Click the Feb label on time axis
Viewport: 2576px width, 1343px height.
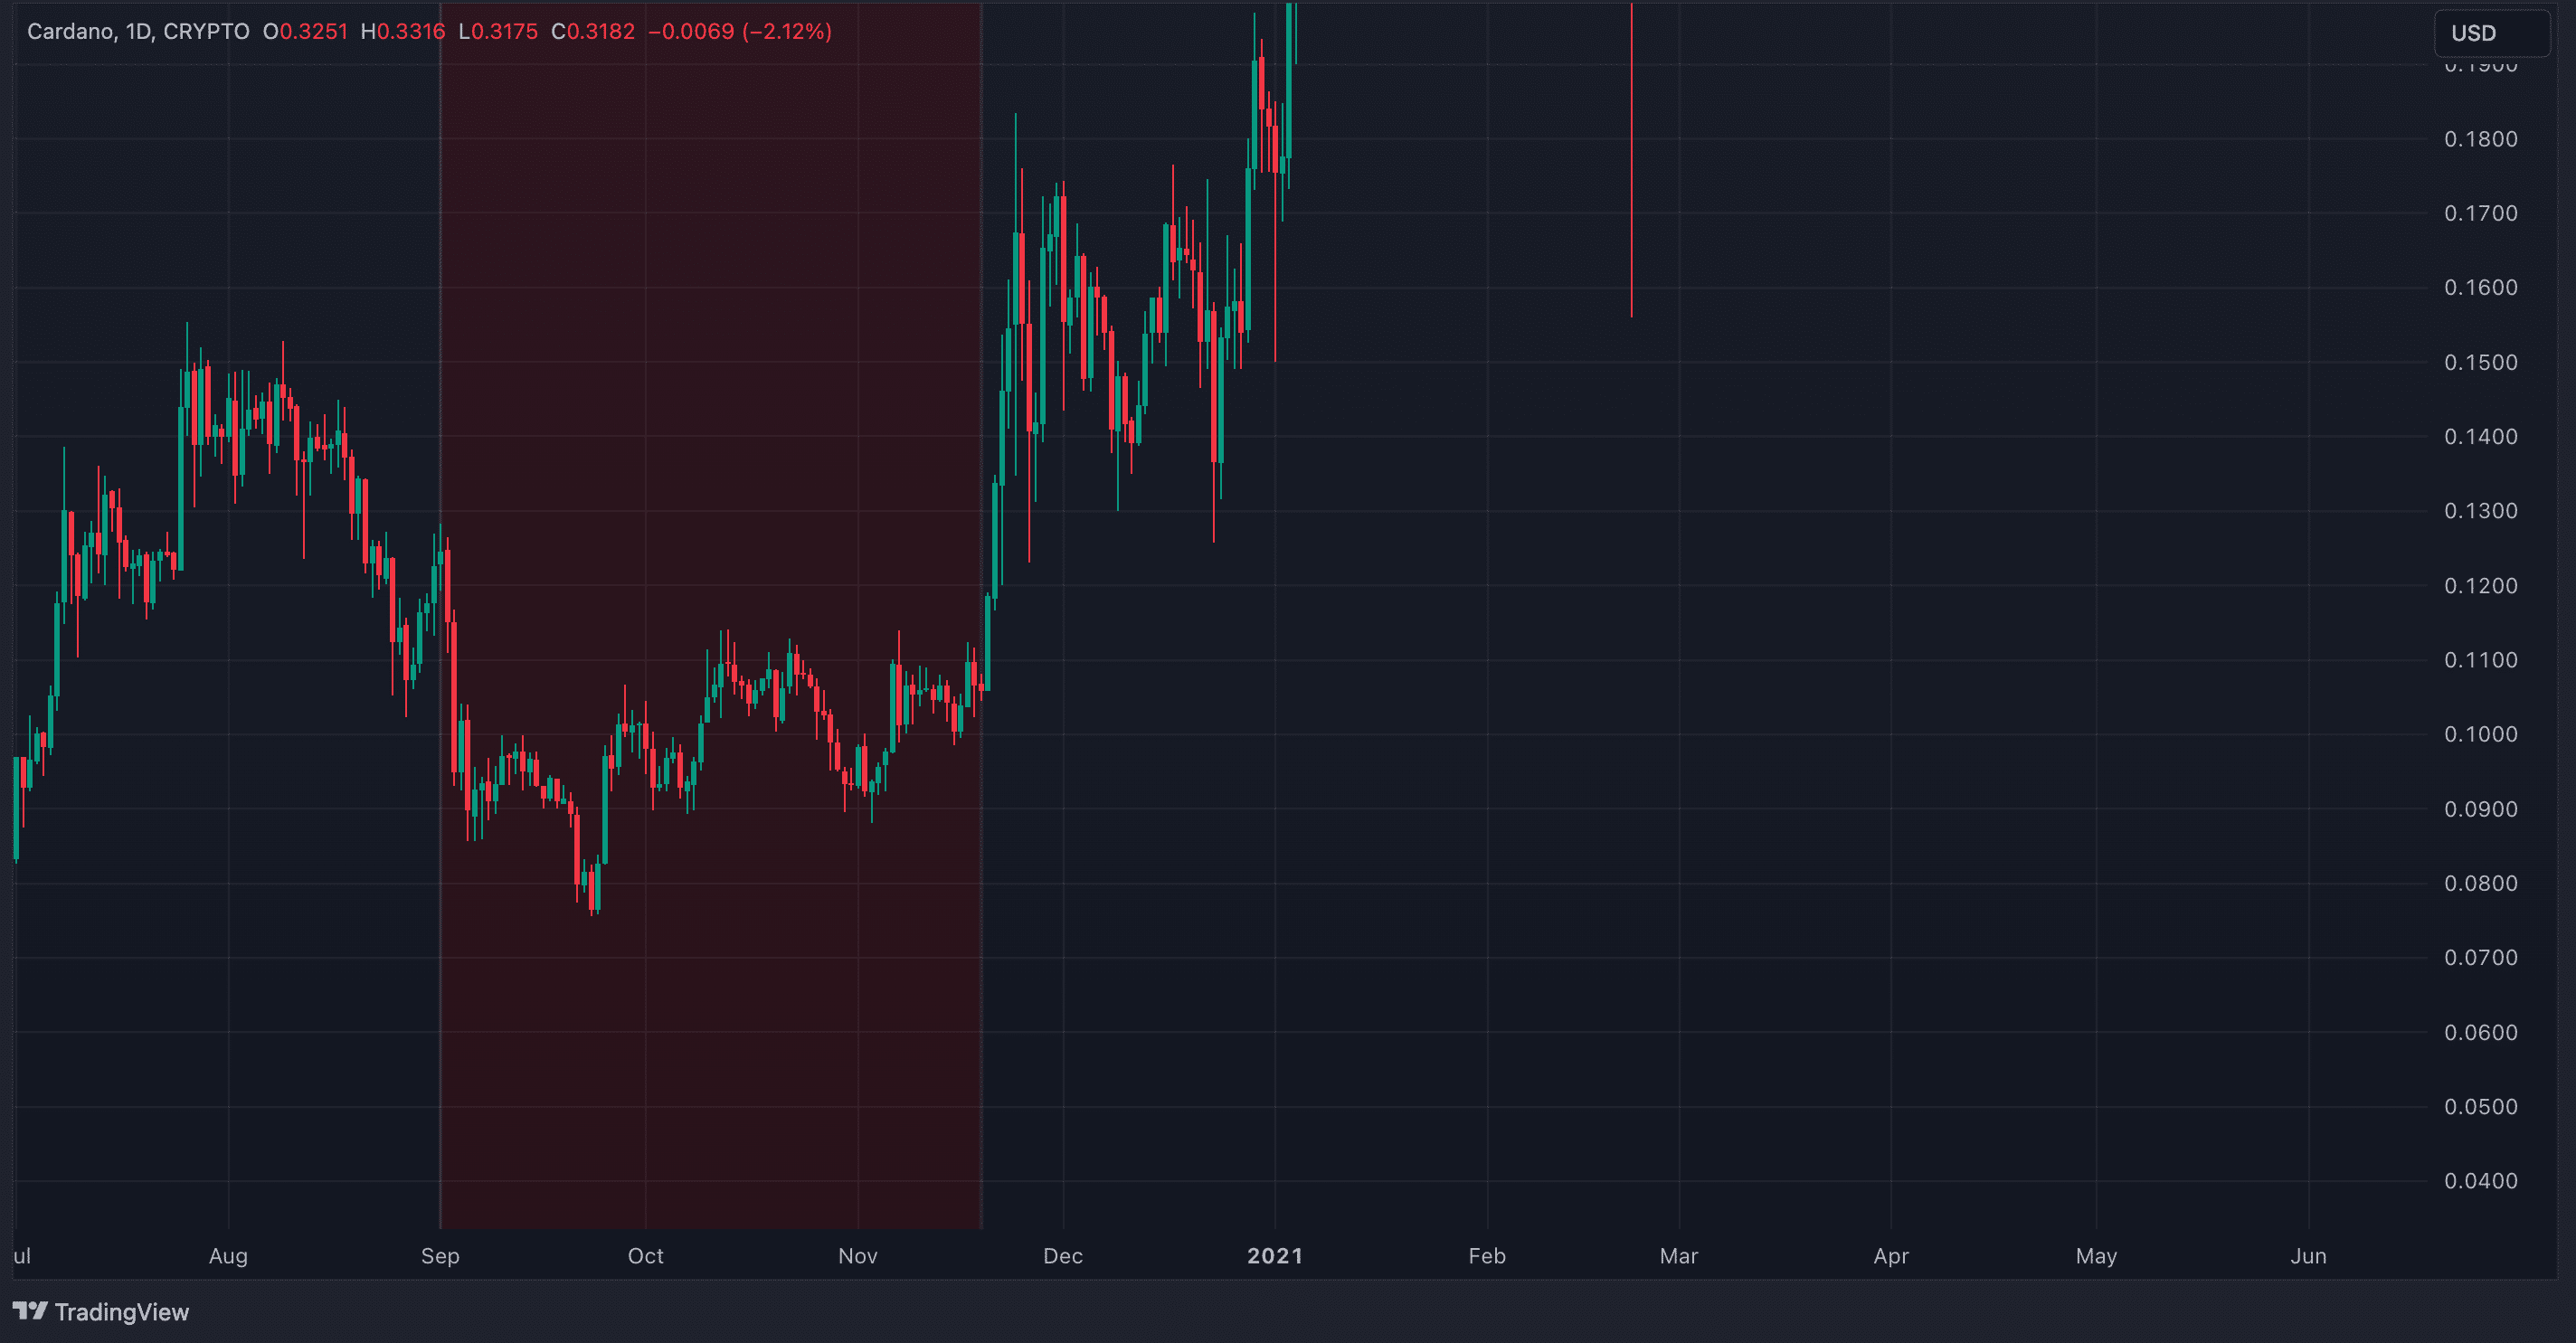pyautogui.click(x=1487, y=1256)
